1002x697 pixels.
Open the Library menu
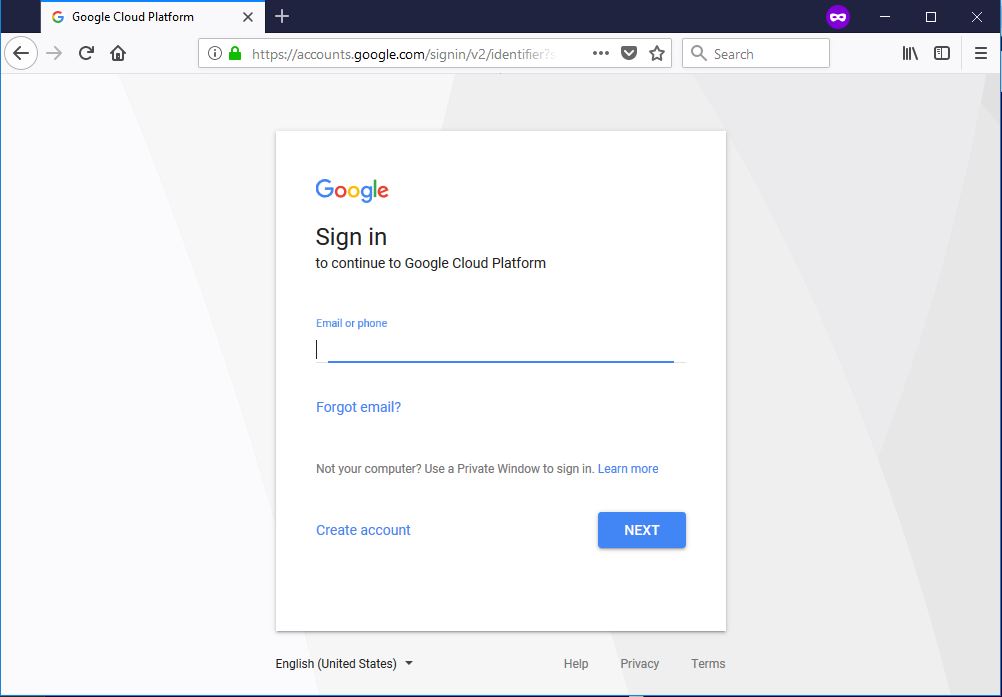pos(910,53)
